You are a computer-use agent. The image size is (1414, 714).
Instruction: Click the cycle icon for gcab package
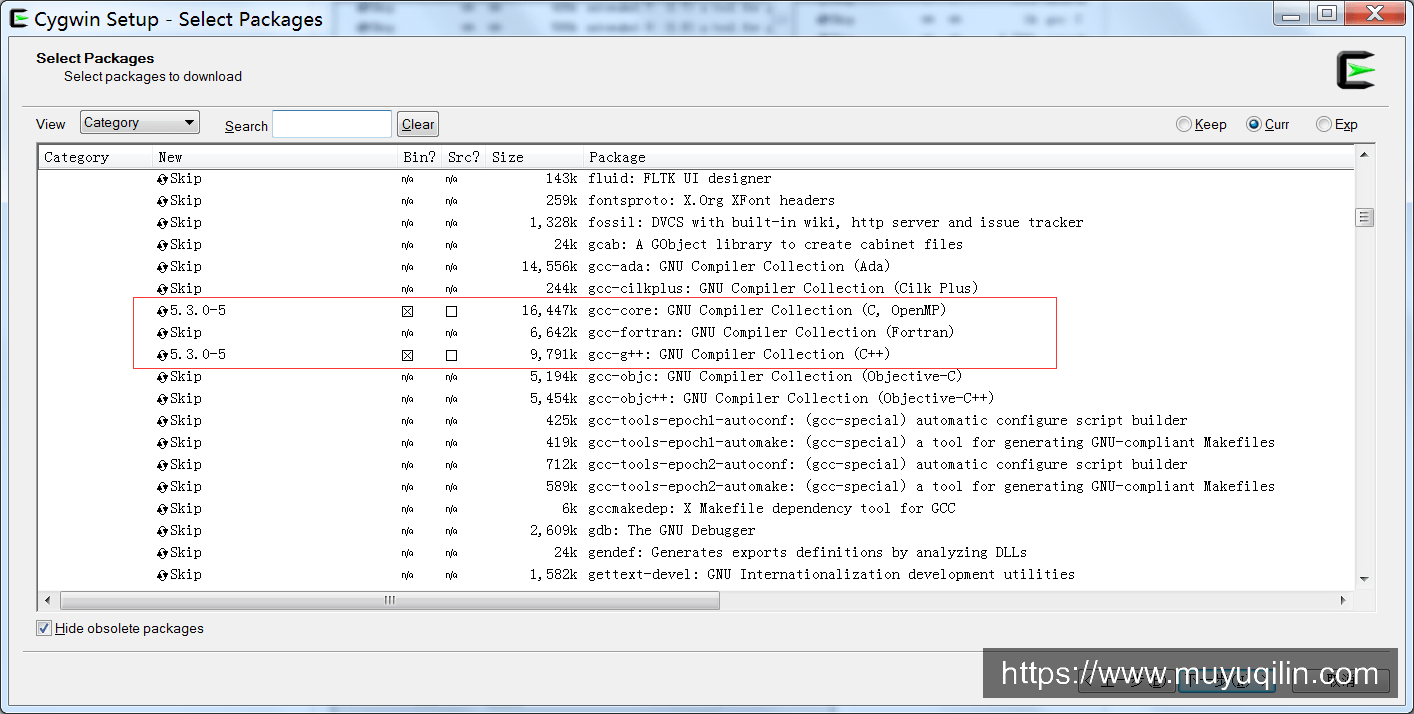coord(162,245)
